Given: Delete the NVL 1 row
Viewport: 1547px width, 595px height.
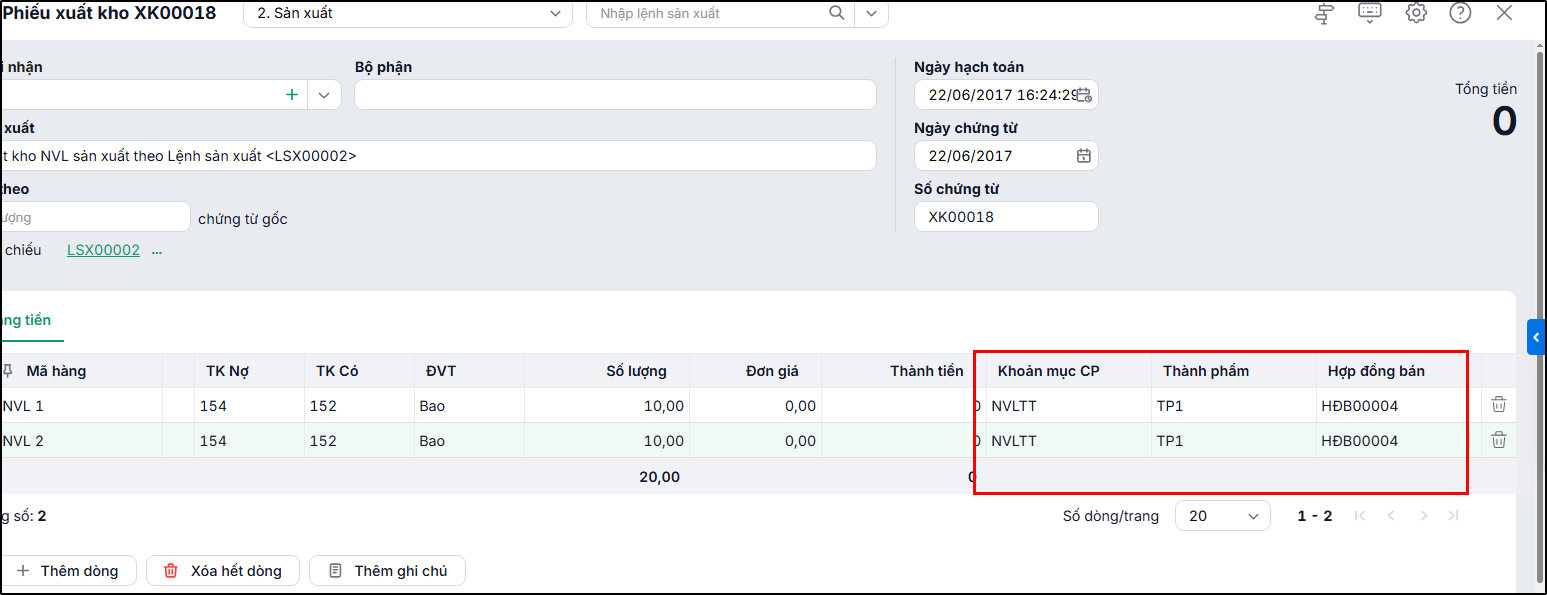Looking at the screenshot, I should 1499,405.
